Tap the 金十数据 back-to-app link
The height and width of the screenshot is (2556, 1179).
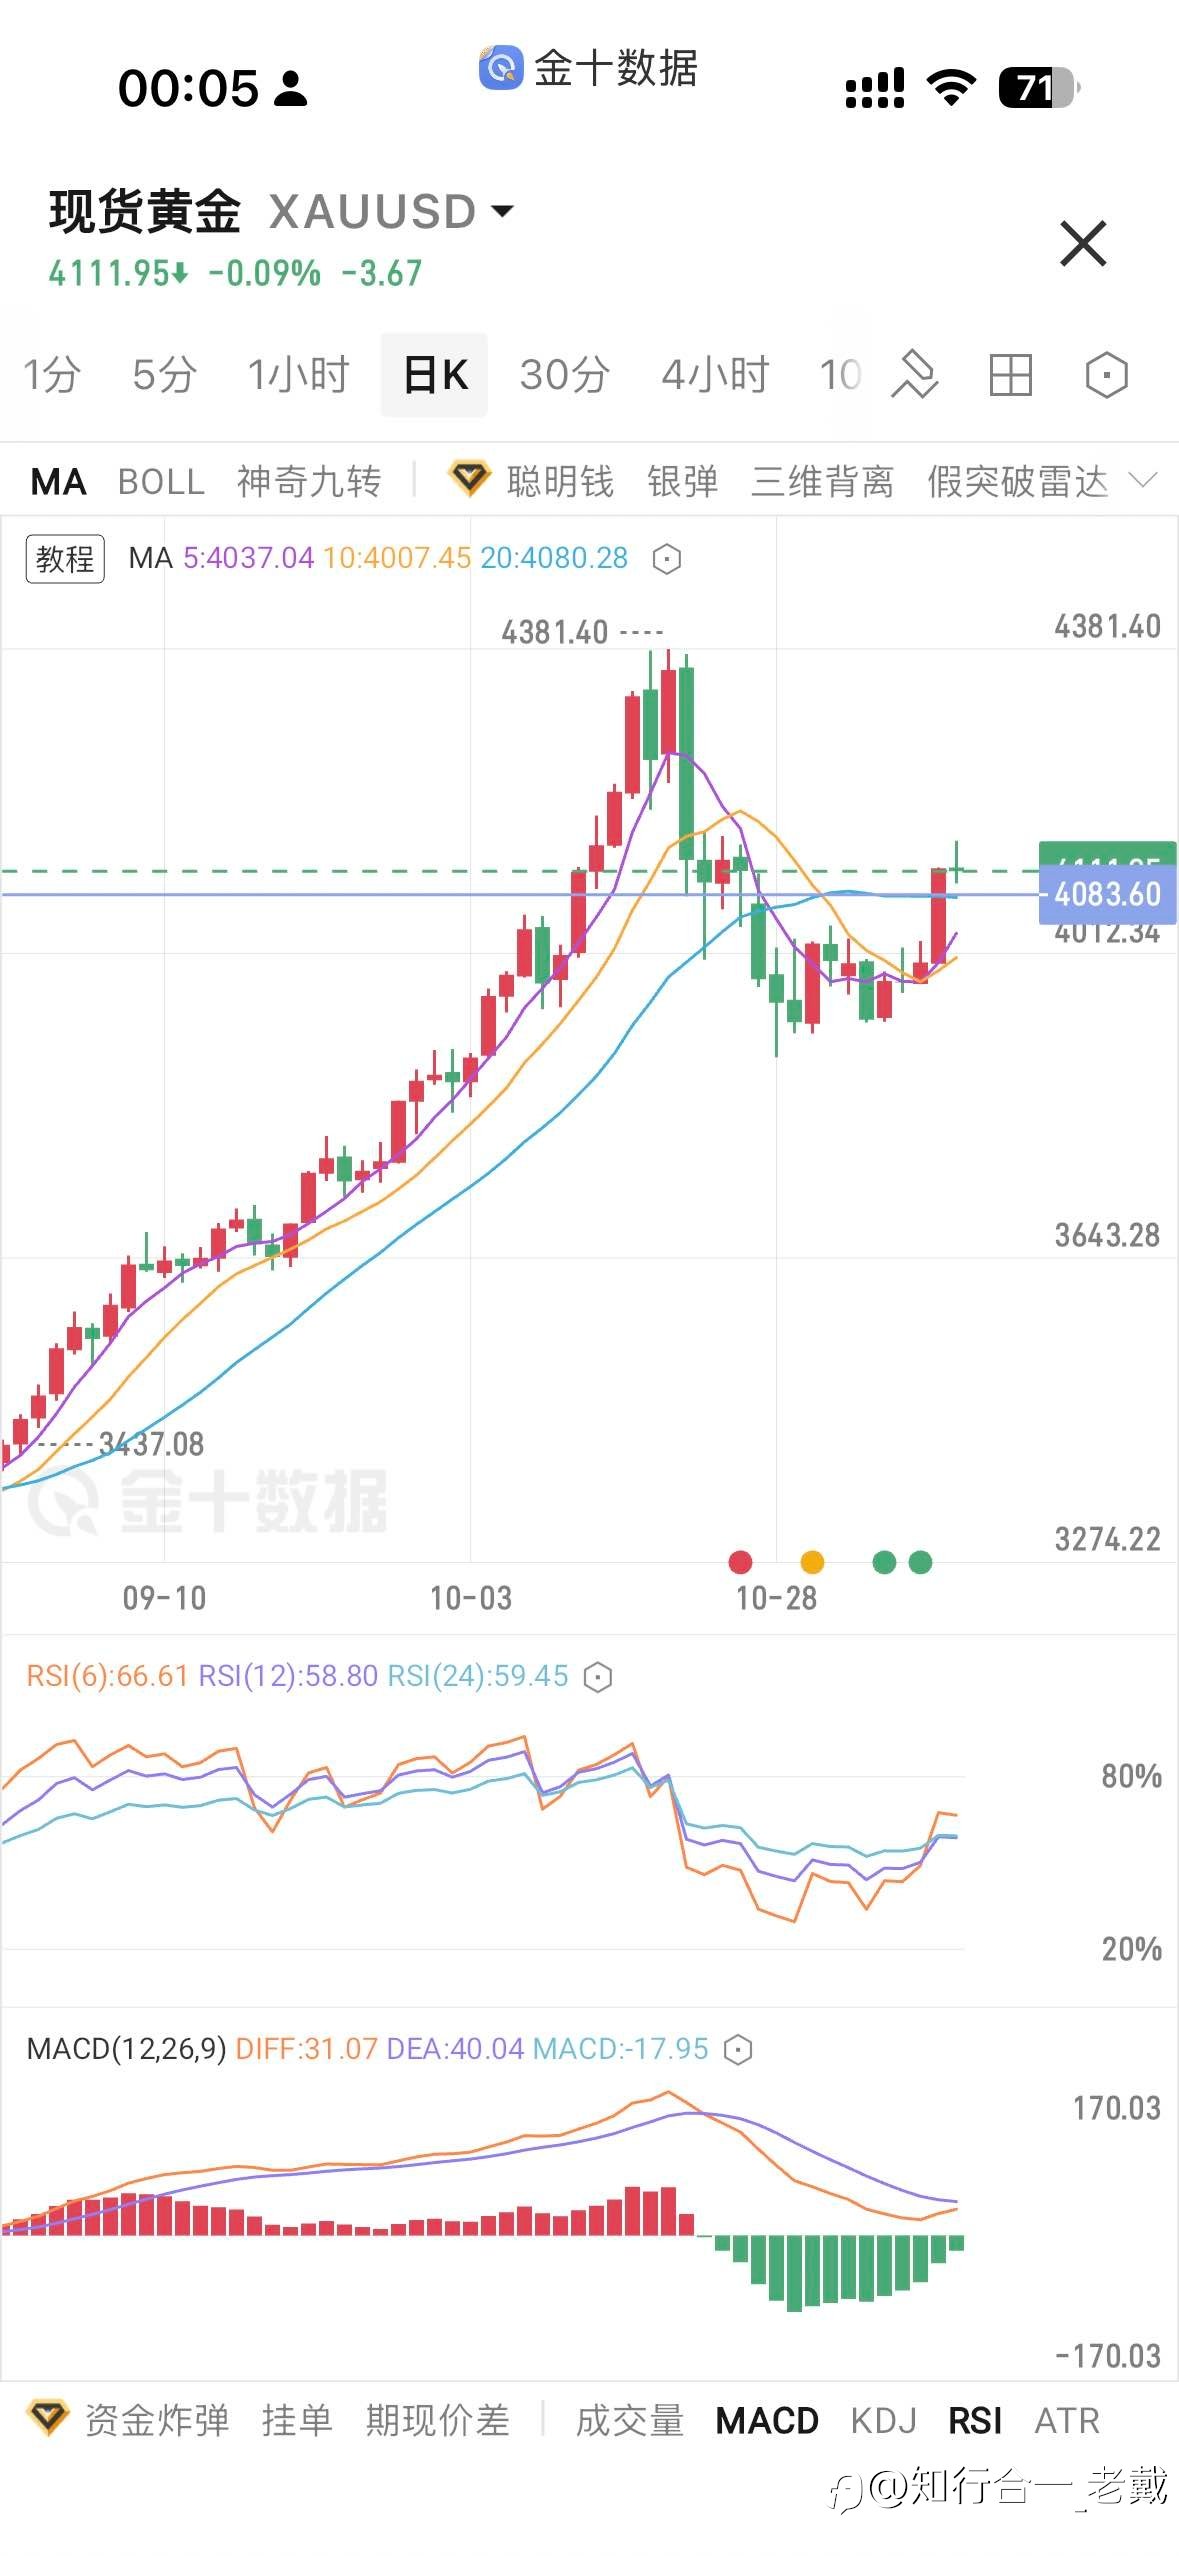click(588, 68)
